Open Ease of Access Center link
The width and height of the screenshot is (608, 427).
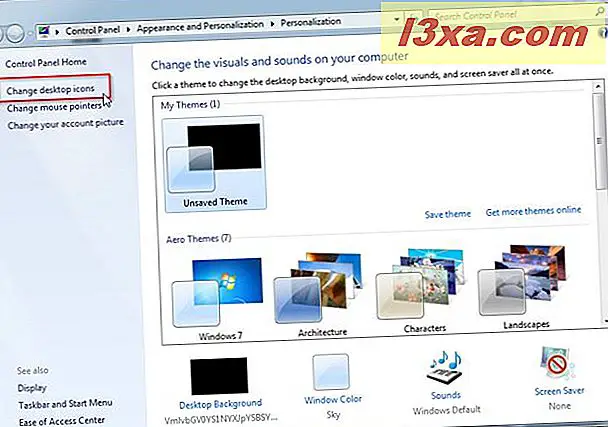(x=62, y=421)
